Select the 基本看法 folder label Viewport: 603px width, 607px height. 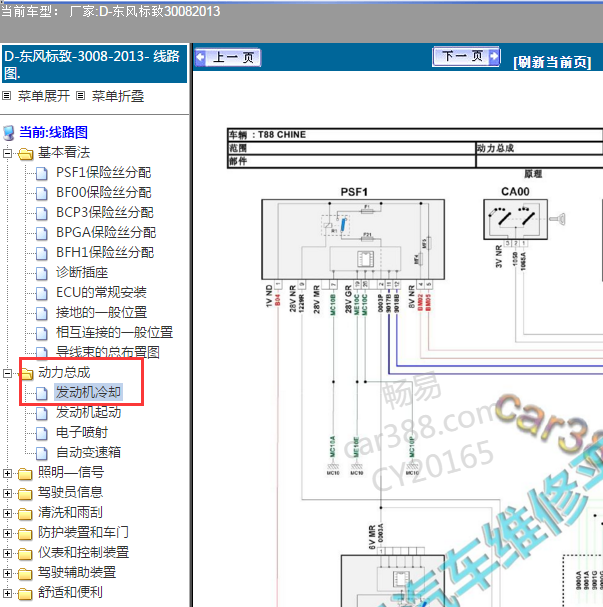point(64,153)
